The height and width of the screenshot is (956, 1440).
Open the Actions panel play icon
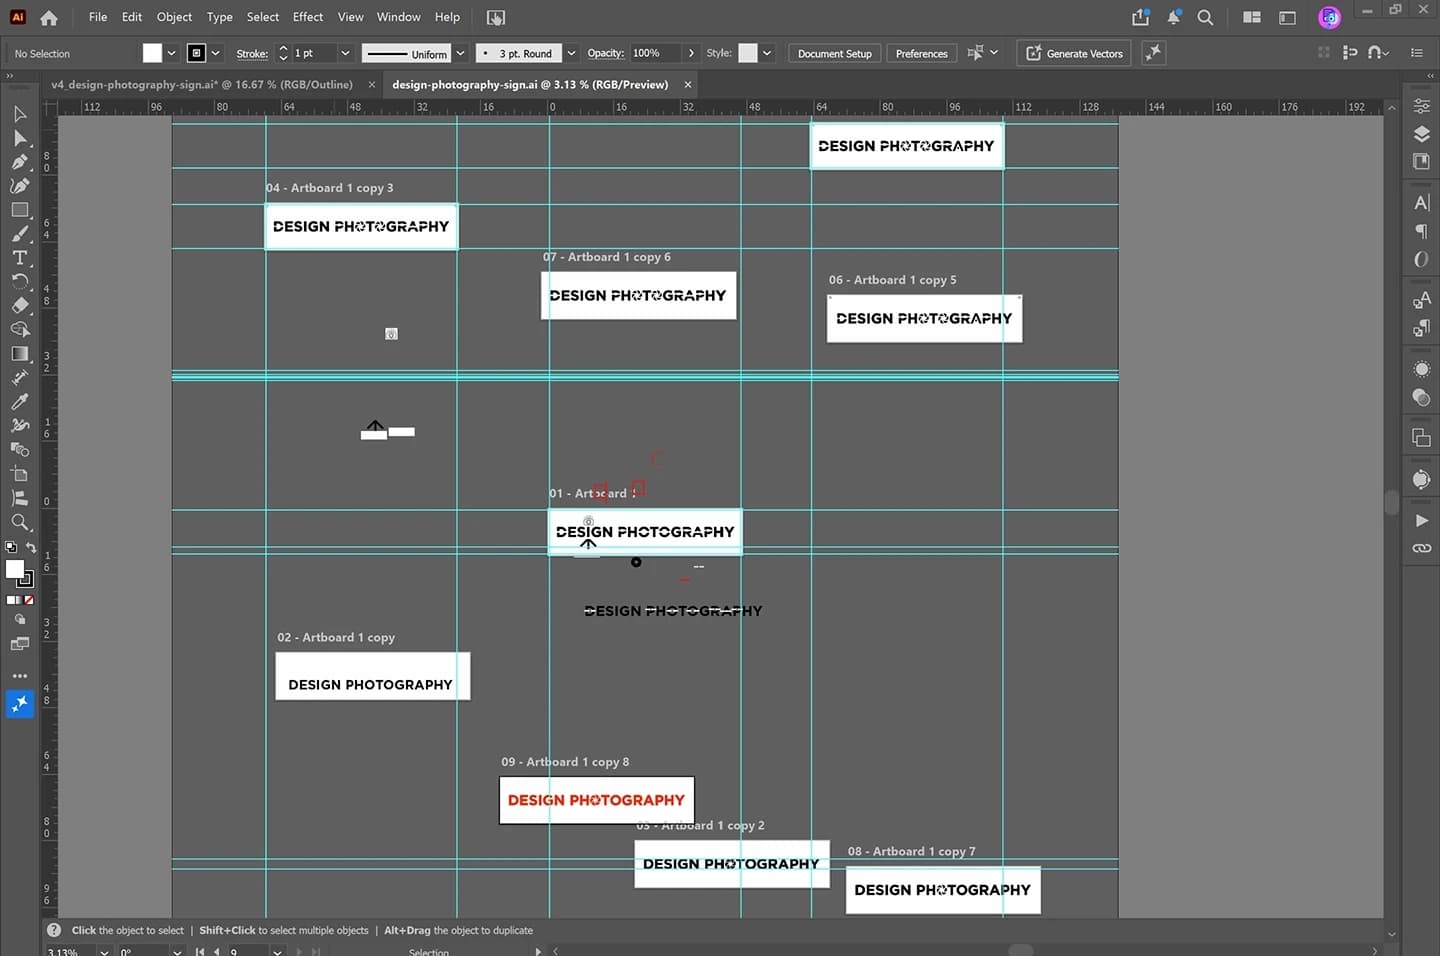tap(1421, 520)
